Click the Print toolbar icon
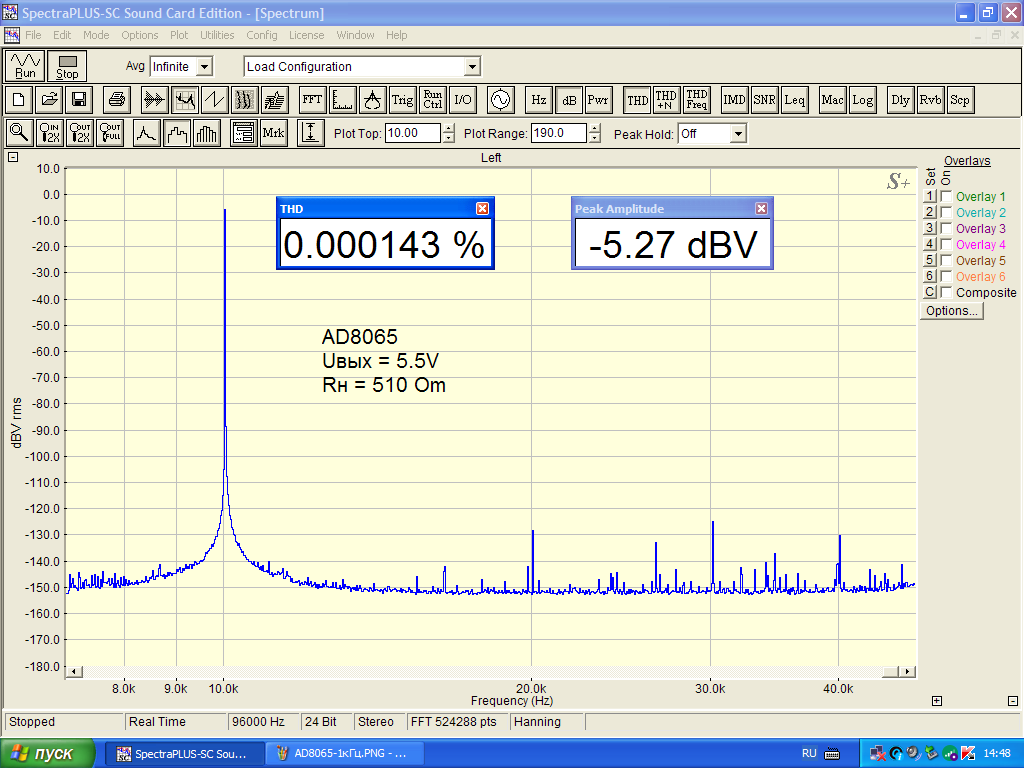 click(117, 100)
